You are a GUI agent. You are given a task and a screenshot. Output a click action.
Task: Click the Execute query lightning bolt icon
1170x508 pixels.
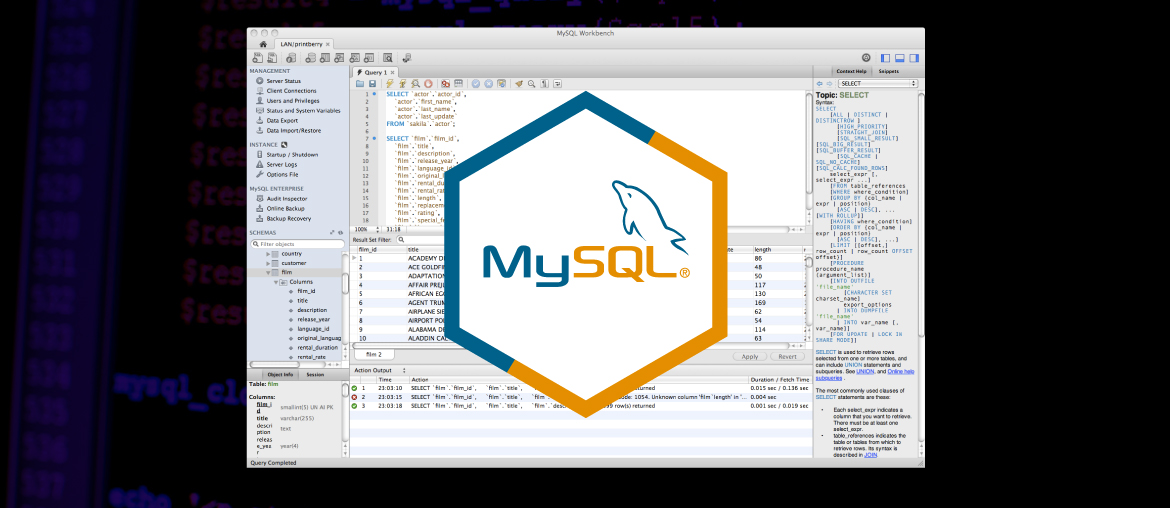tap(390, 84)
